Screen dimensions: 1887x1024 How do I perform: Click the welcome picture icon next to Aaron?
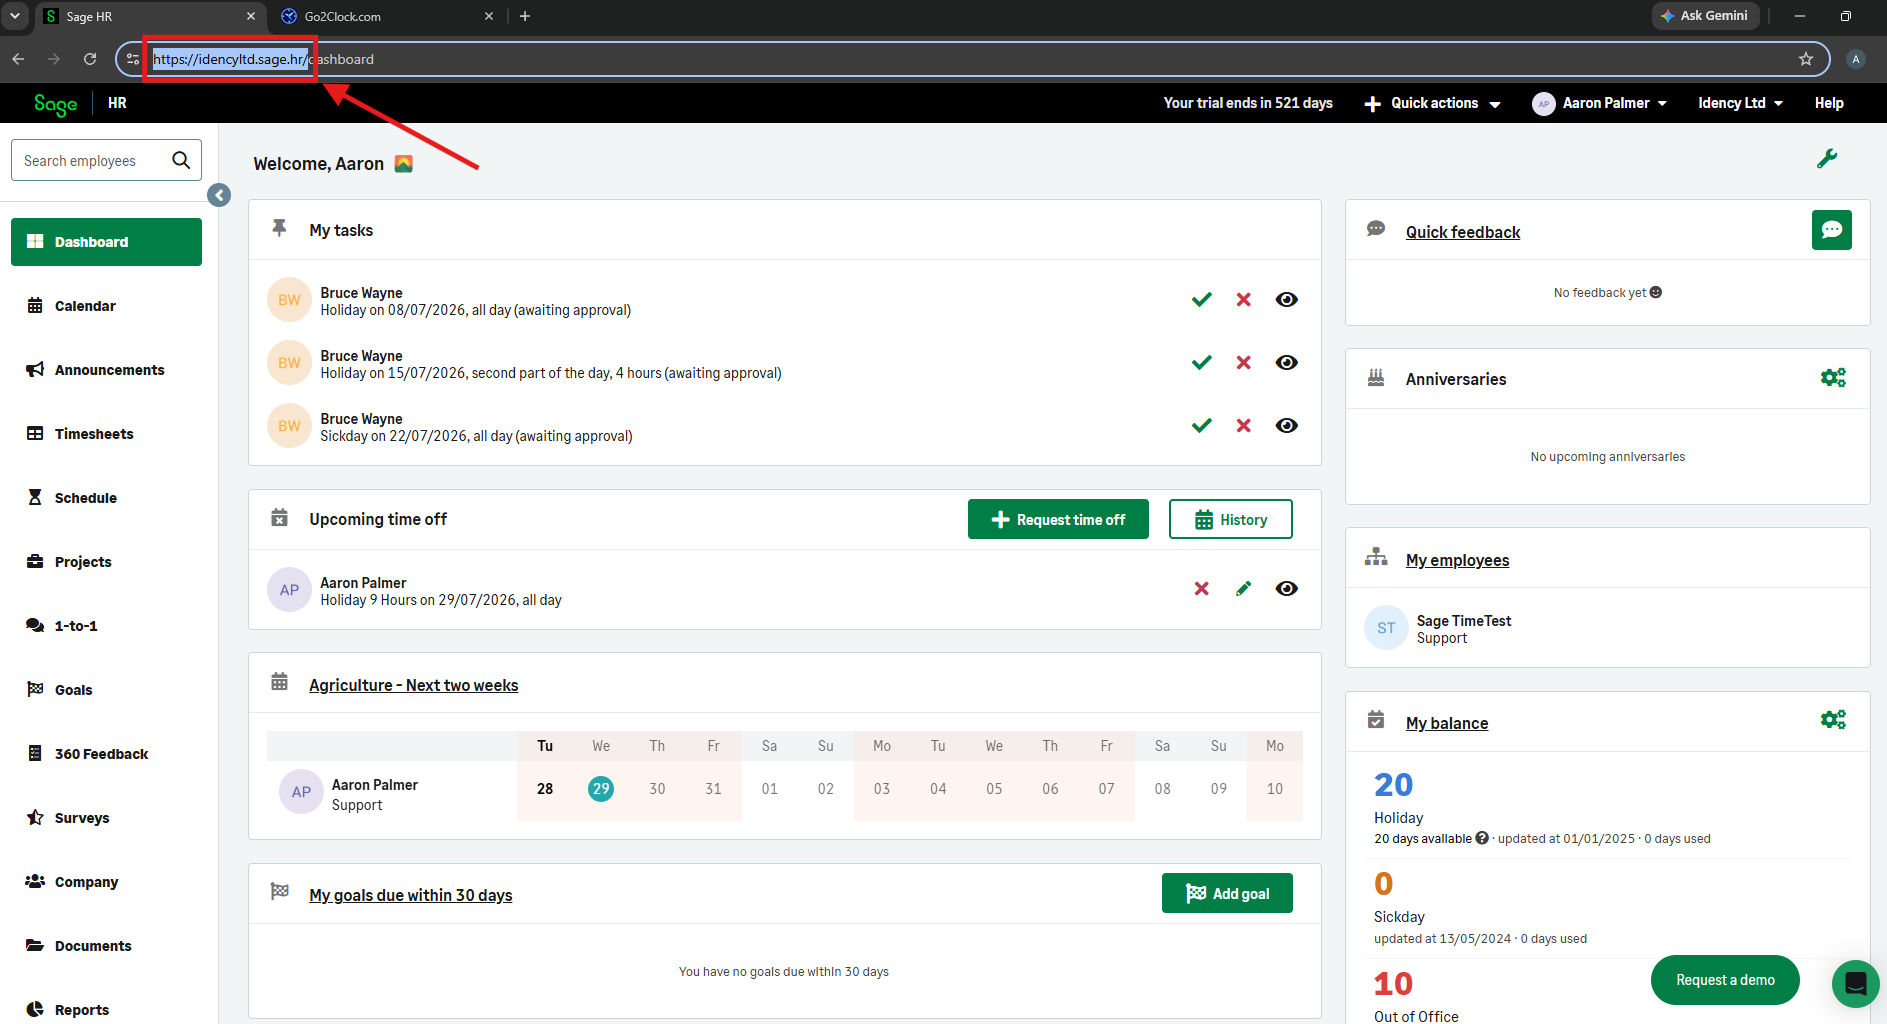point(404,164)
